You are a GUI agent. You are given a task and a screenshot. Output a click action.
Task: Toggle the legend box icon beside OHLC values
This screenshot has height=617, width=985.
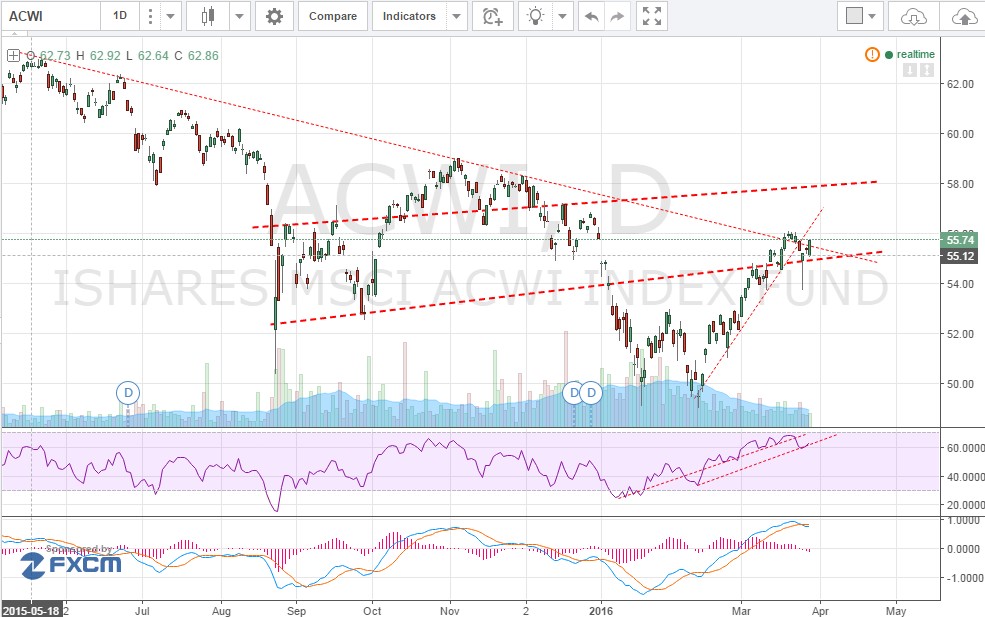tap(13, 55)
